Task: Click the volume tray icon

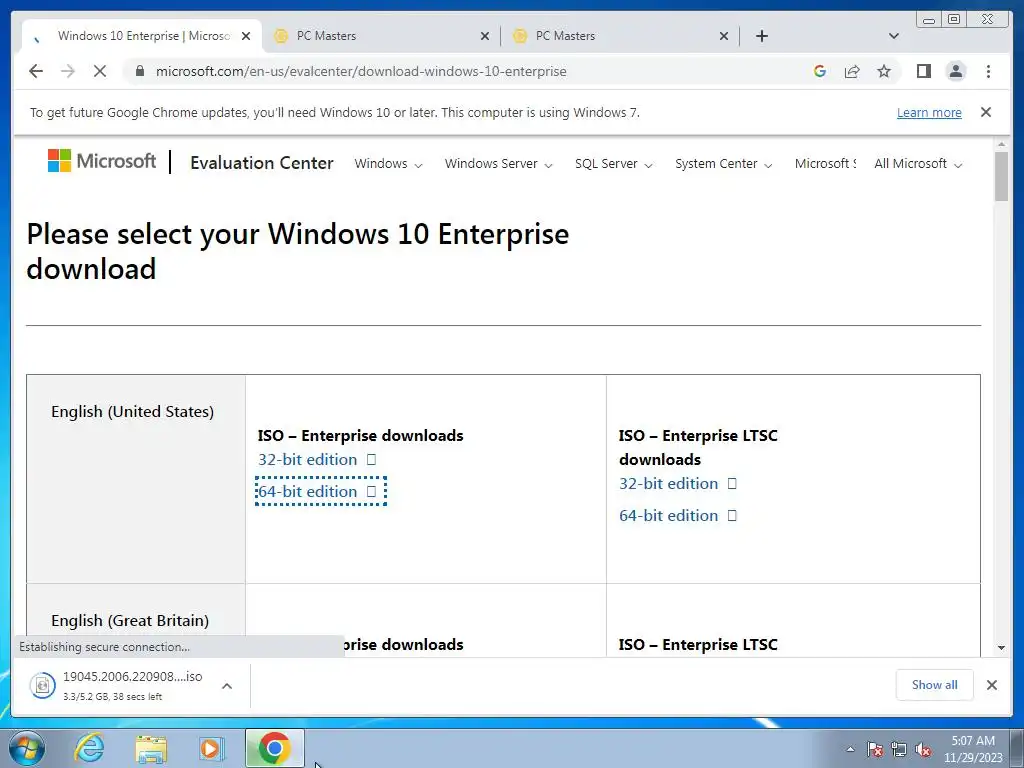Action: (x=923, y=750)
